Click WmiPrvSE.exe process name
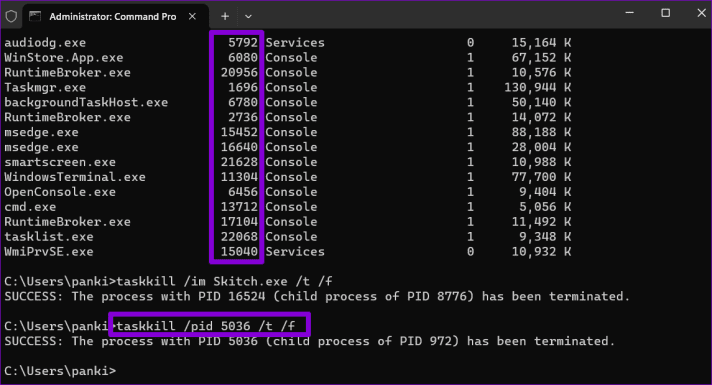 [x=49, y=252]
